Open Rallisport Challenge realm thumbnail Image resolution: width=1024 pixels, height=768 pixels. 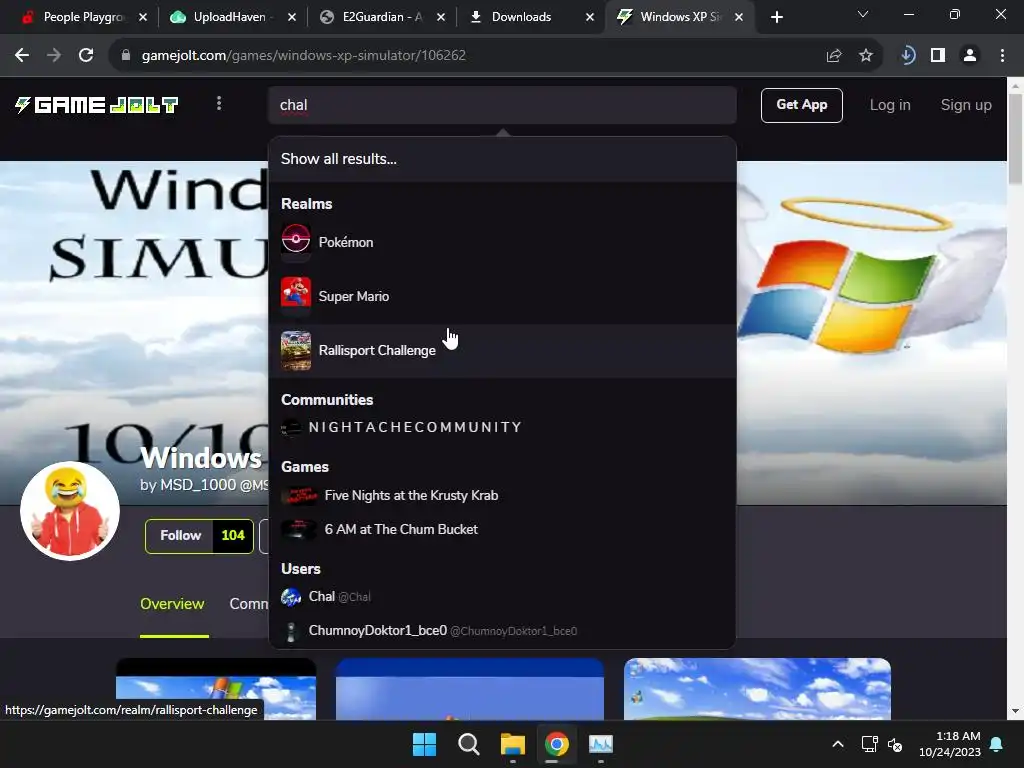pyautogui.click(x=296, y=351)
